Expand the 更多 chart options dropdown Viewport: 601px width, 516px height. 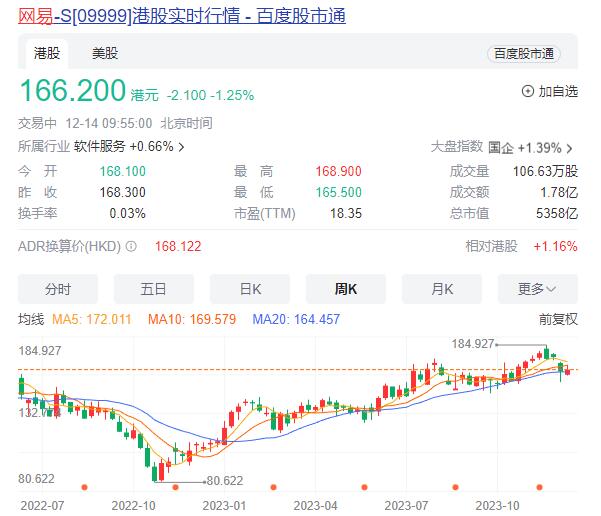[537, 289]
